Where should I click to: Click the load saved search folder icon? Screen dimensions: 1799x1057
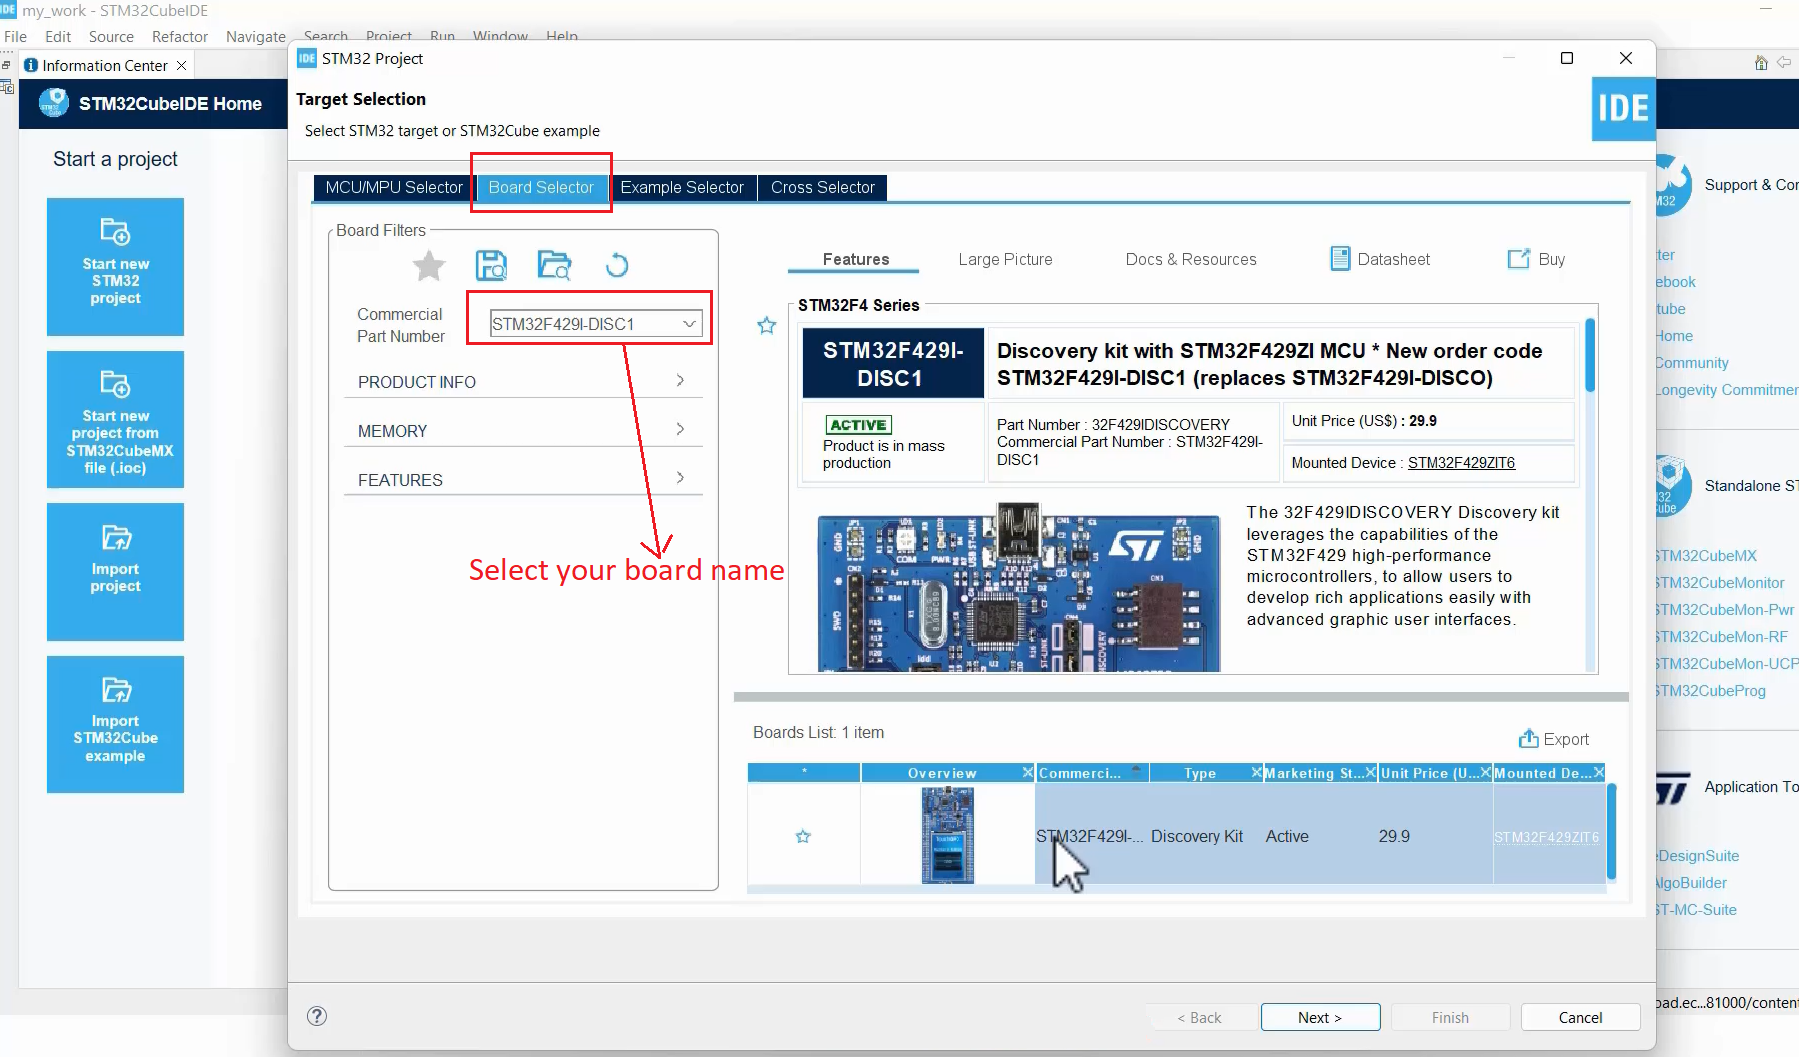point(554,265)
